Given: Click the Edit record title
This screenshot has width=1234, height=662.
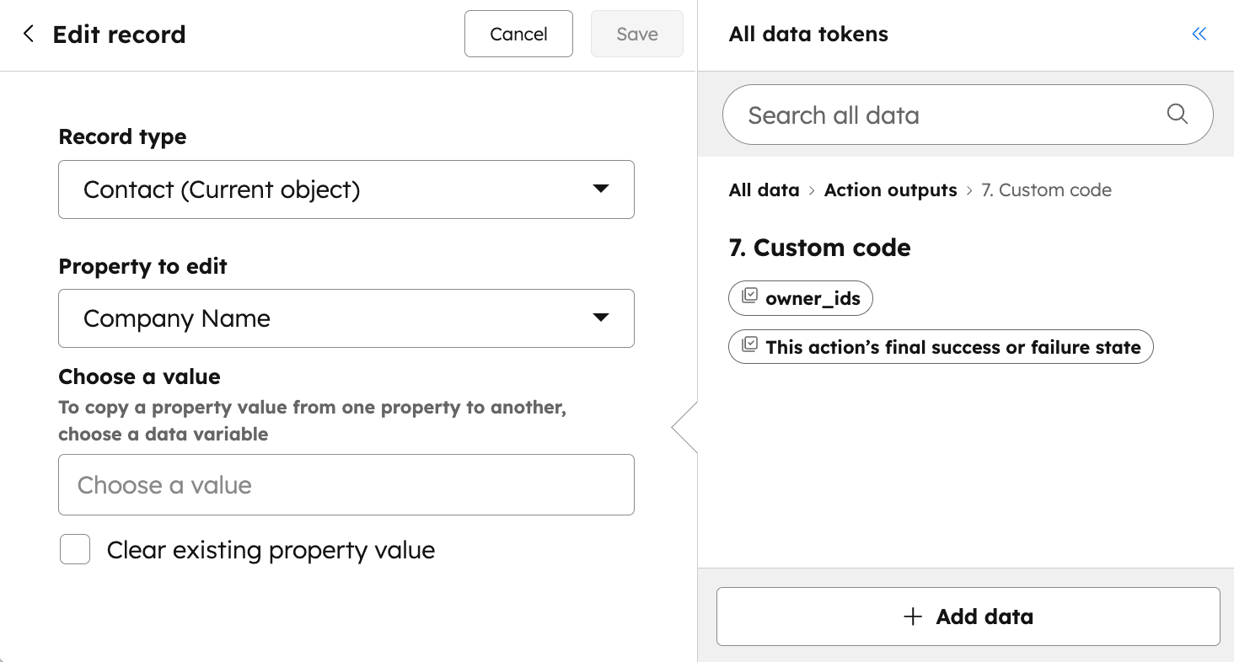Looking at the screenshot, I should click(119, 34).
